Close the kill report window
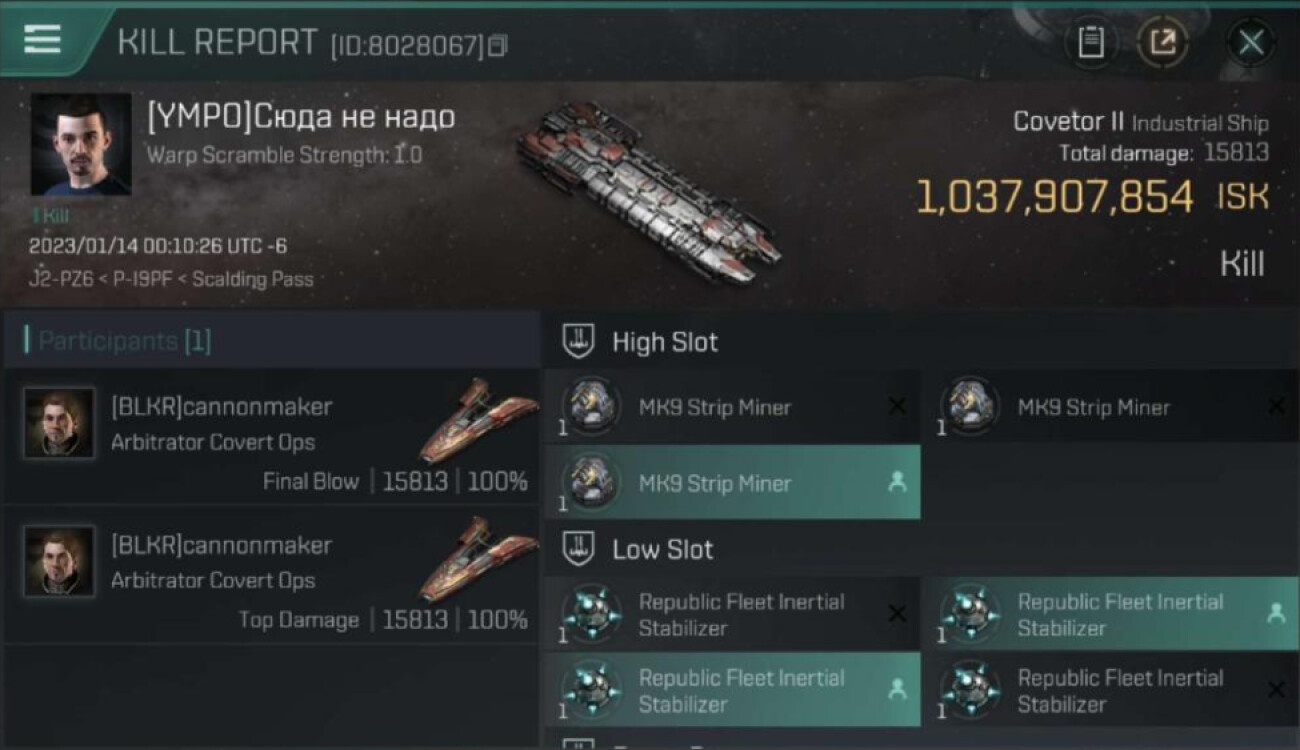 [x=1250, y=42]
